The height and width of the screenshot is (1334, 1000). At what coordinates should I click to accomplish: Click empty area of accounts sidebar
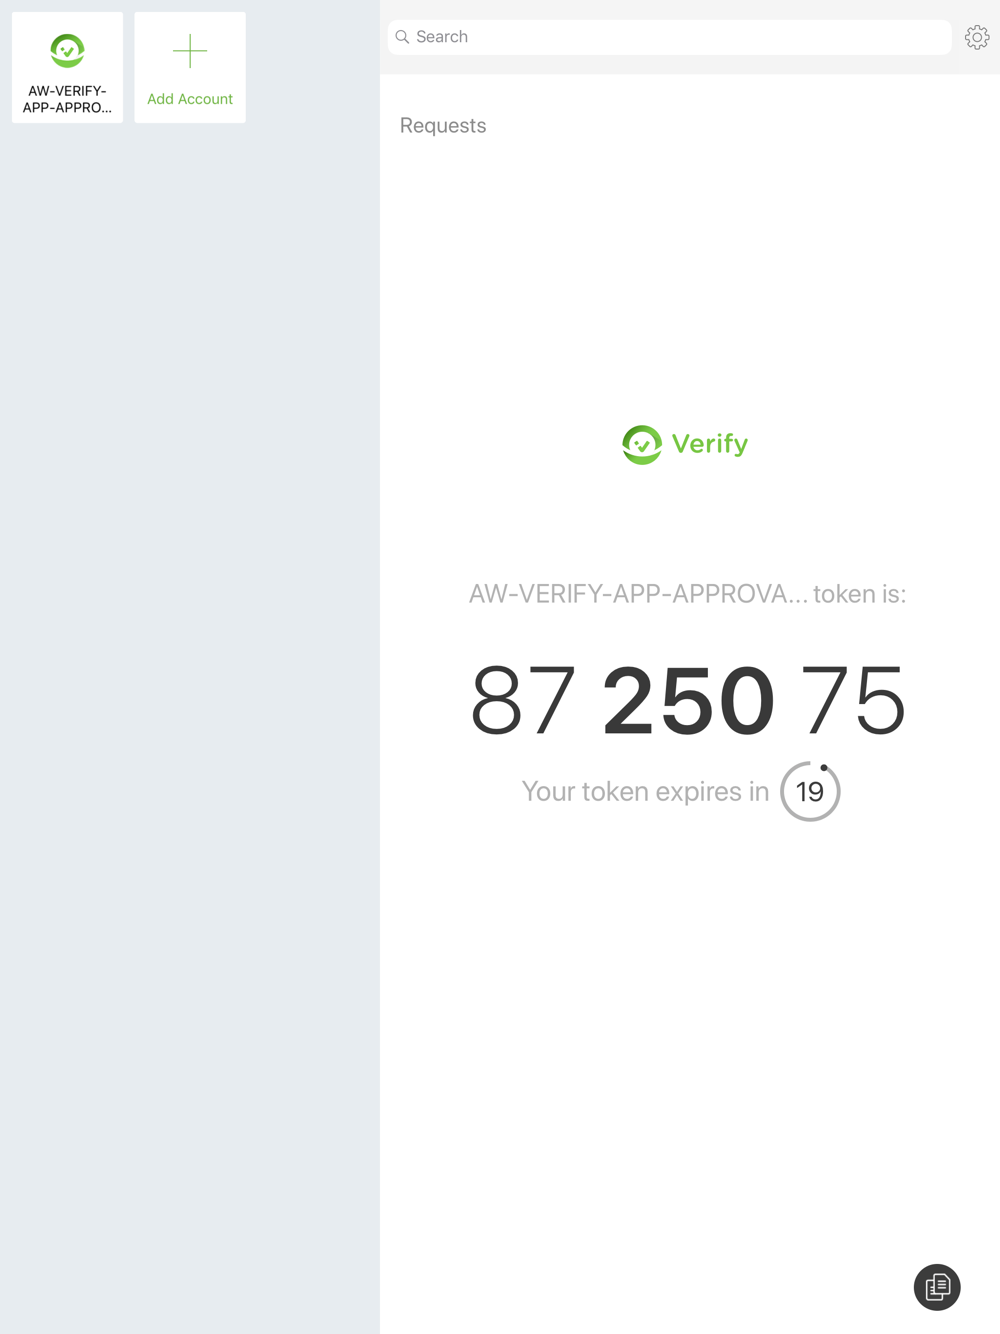(190, 700)
